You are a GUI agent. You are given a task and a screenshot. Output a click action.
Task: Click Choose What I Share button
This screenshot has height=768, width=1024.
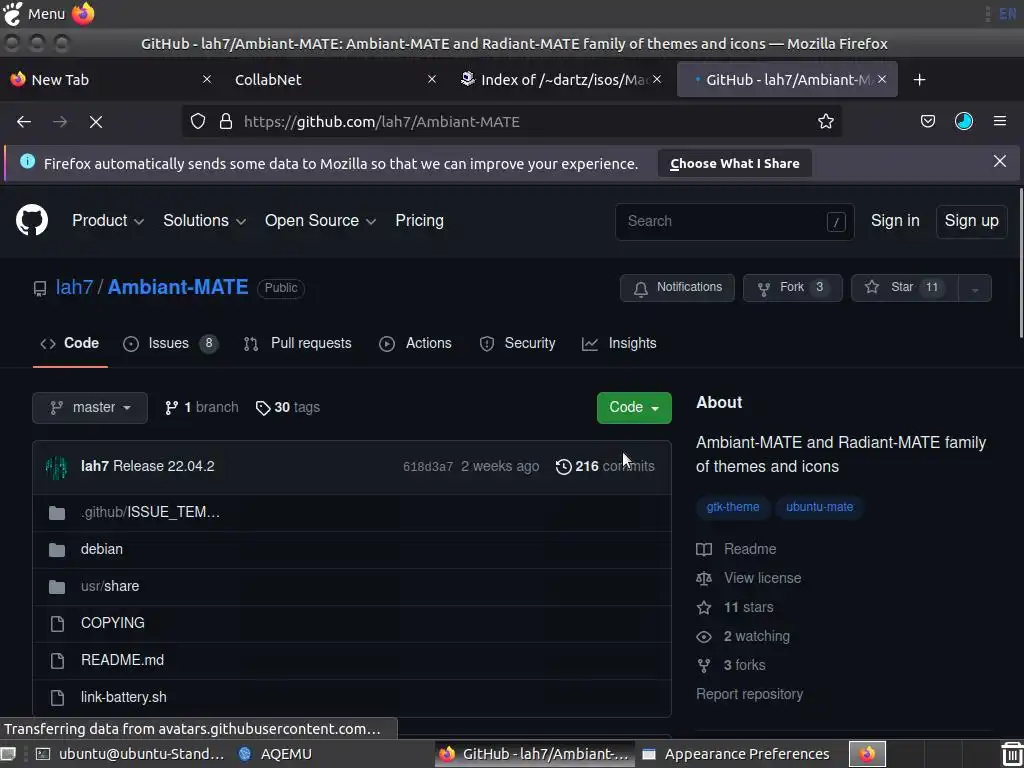(x=735, y=163)
